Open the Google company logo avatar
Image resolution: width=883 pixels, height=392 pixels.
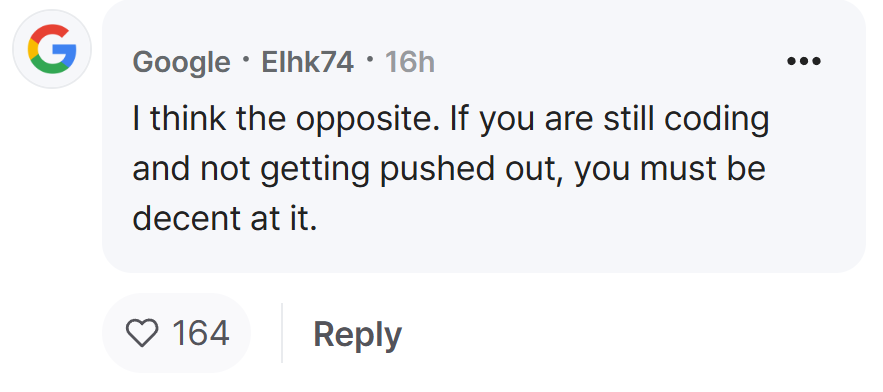coord(52,49)
